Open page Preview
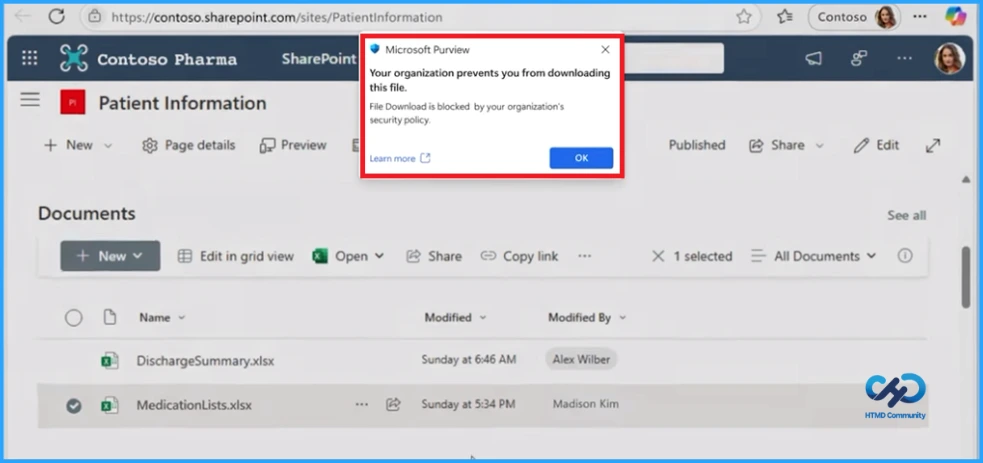 293,145
